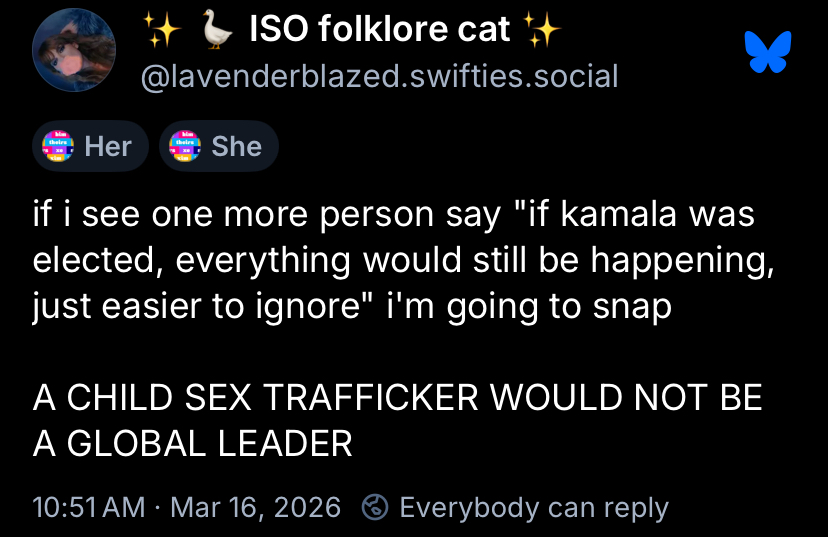Click the sparkle emoji after "cat"
The width and height of the screenshot is (828, 537).
[x=543, y=31]
